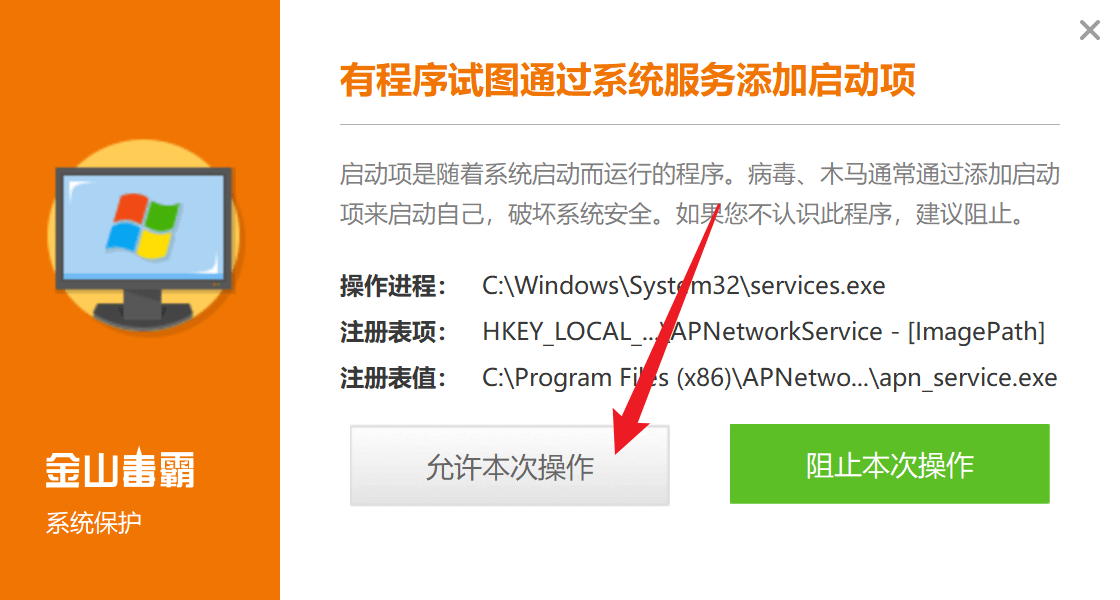Click the APNetworkService ImagePath registry key text
This screenshot has height=600, width=1120.
coord(764,332)
